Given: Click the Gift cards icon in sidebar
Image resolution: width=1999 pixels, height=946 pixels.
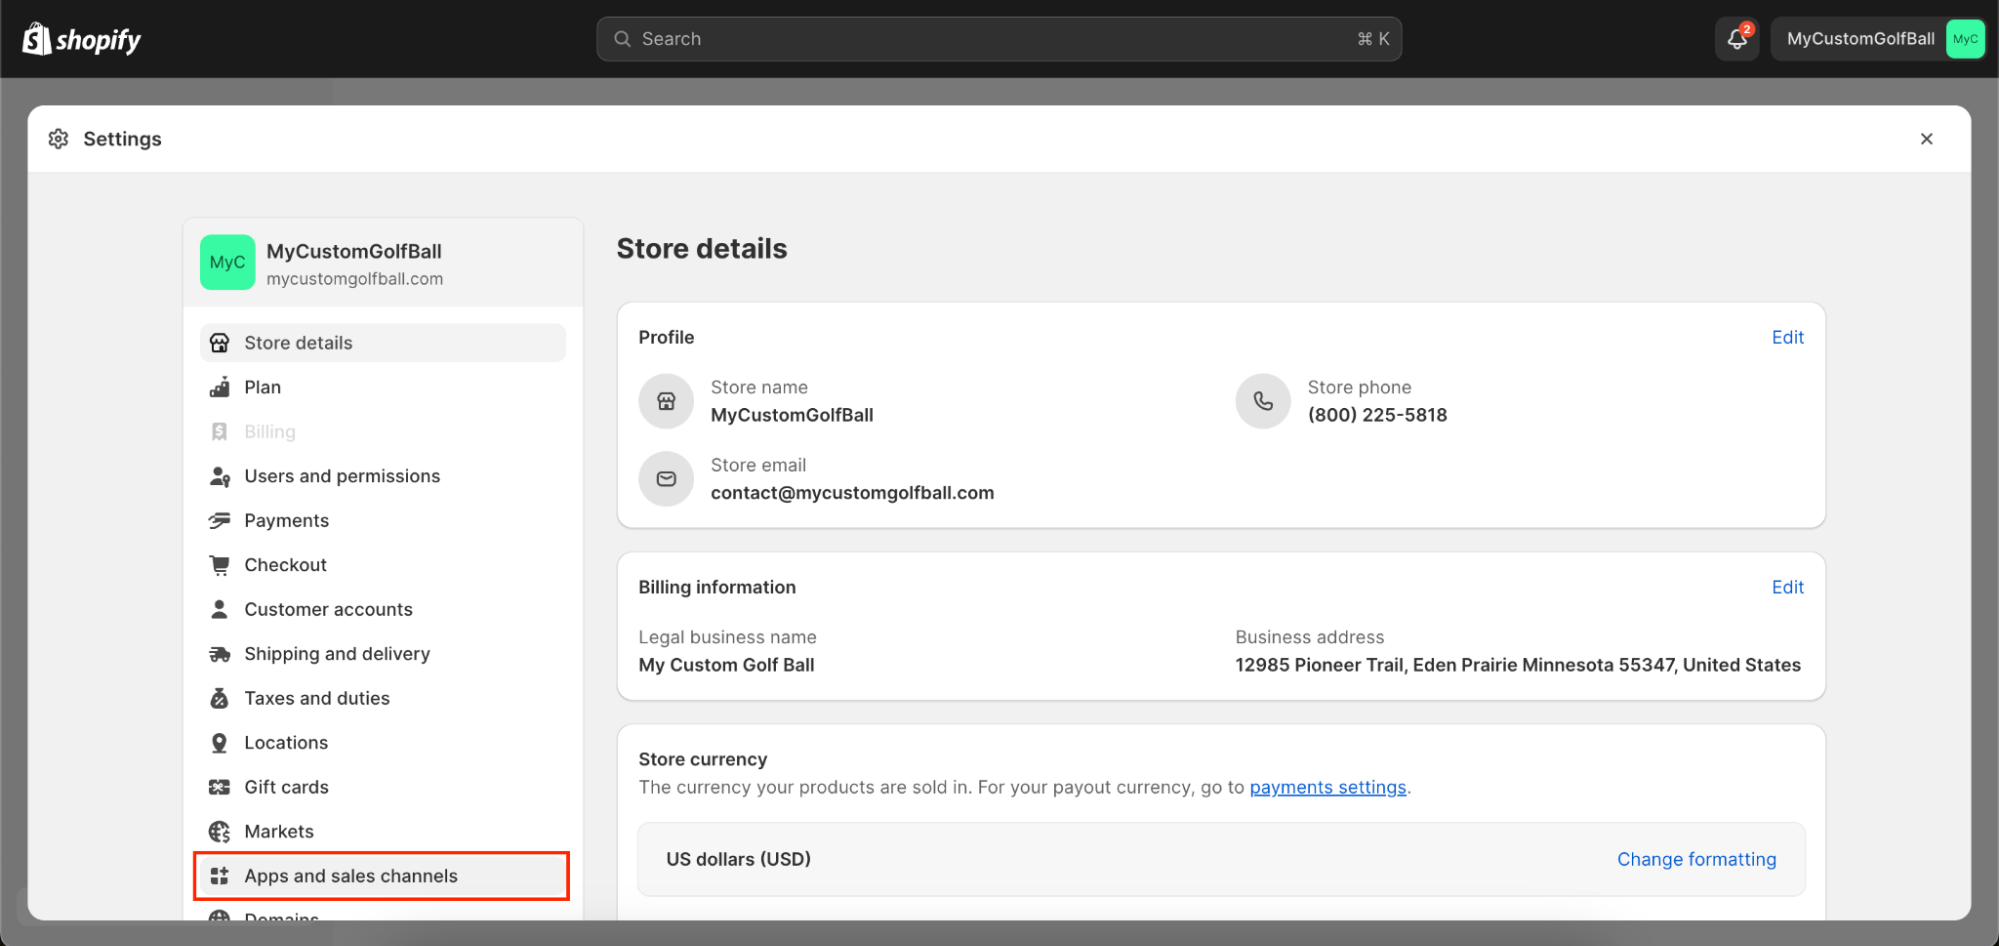Looking at the screenshot, I should [219, 787].
